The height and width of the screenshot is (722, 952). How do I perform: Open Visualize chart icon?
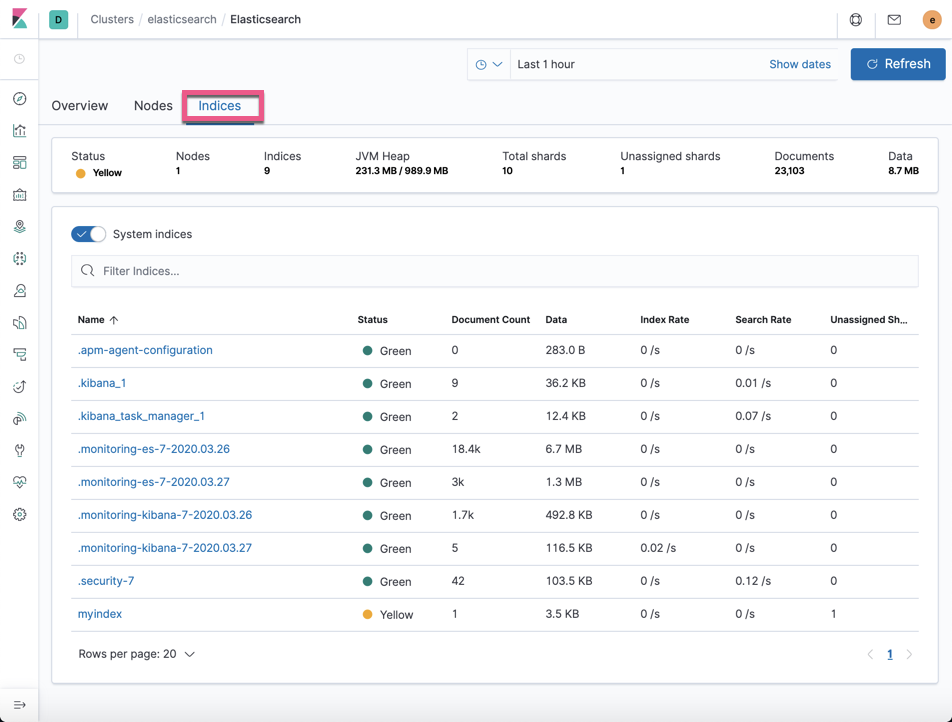(x=19, y=131)
